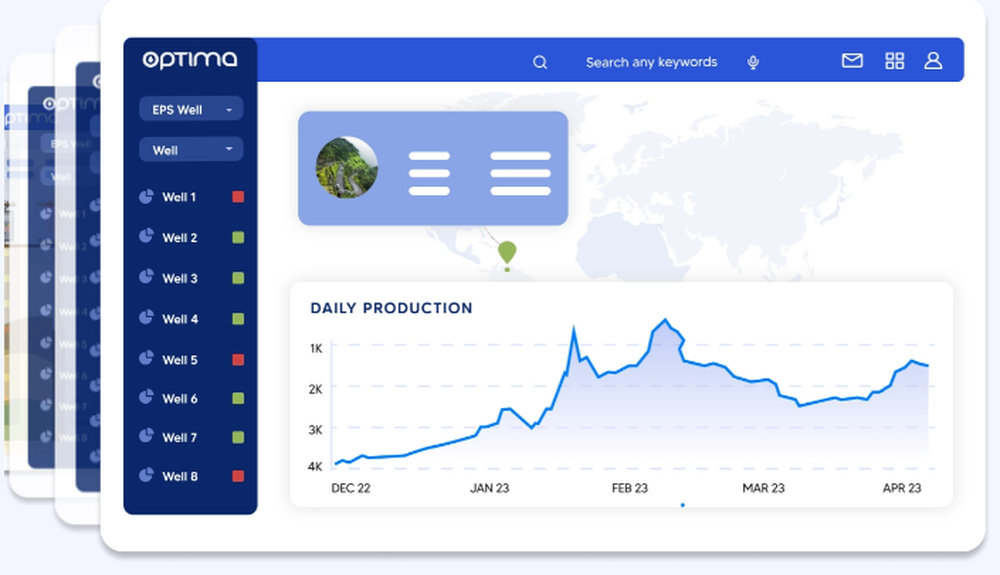Click the DEC 22 axis label
Screen dimensions: 1000x575
pos(351,488)
